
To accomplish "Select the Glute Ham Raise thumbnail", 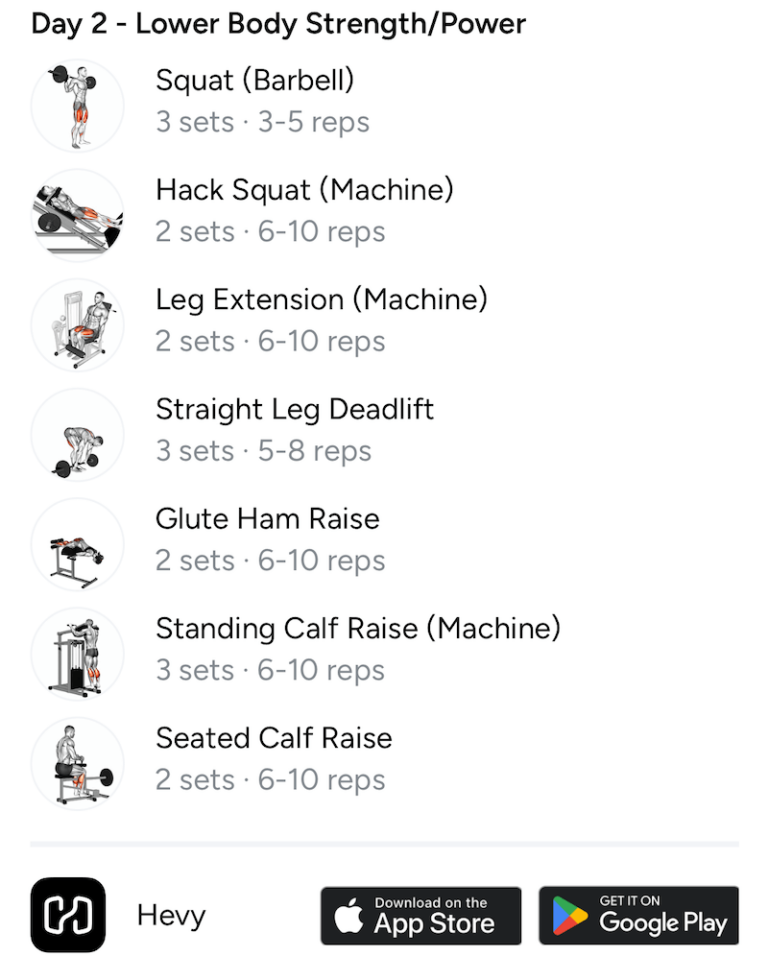I will click(77, 543).
